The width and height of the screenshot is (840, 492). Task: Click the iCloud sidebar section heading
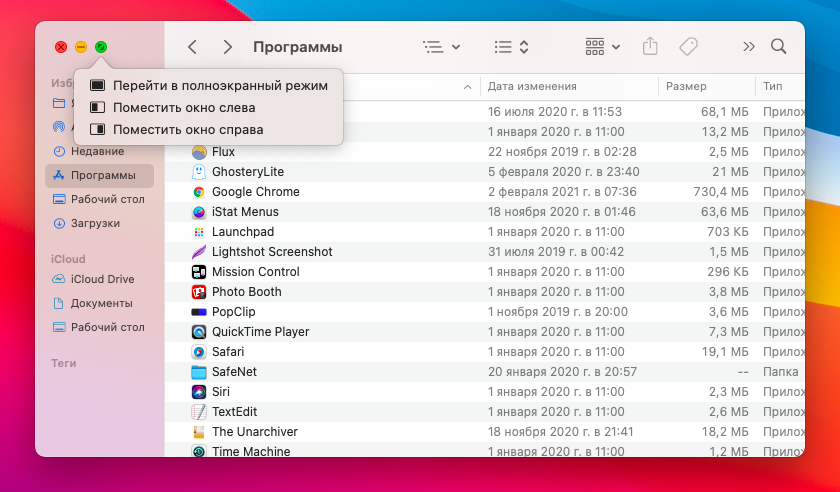(68, 259)
